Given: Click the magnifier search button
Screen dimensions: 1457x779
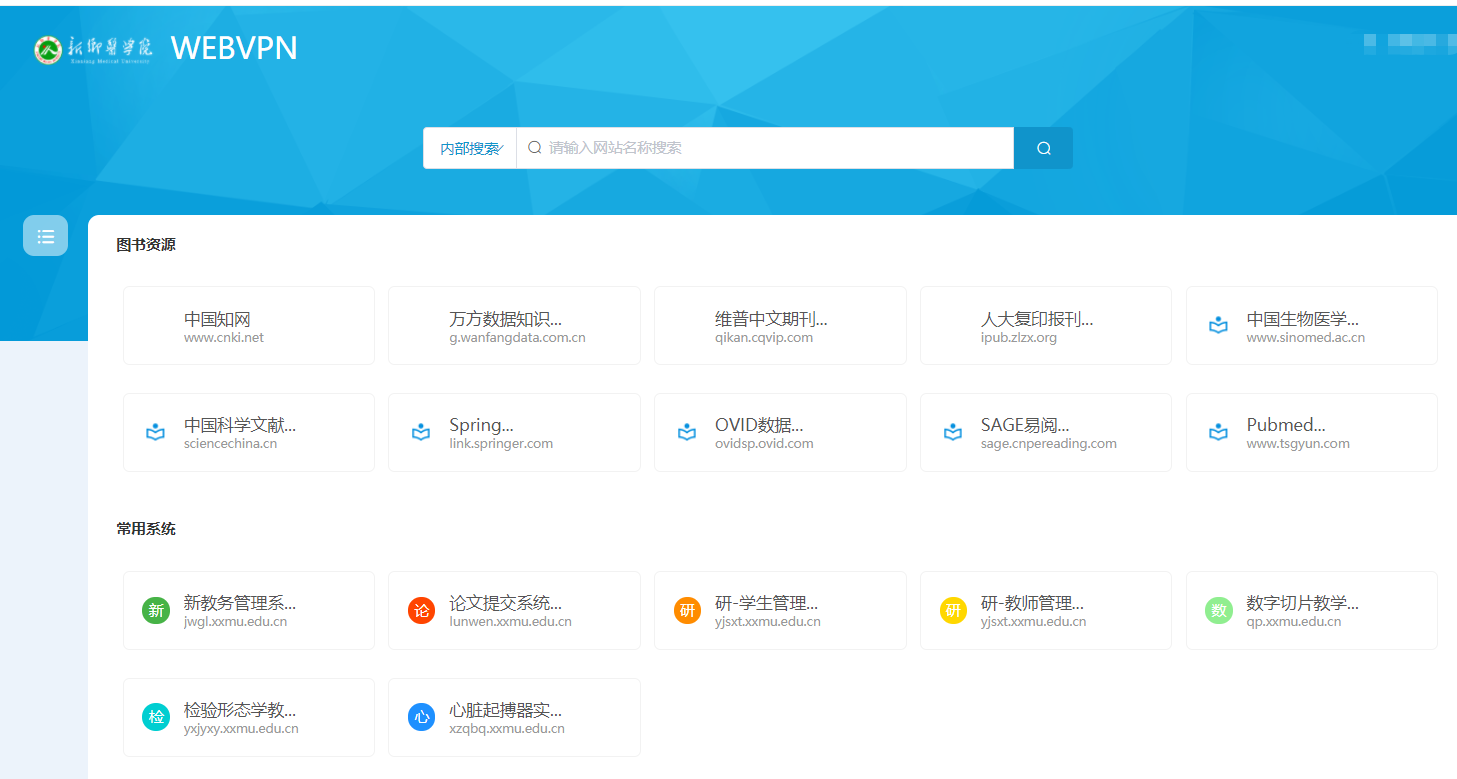Looking at the screenshot, I should tap(1043, 148).
